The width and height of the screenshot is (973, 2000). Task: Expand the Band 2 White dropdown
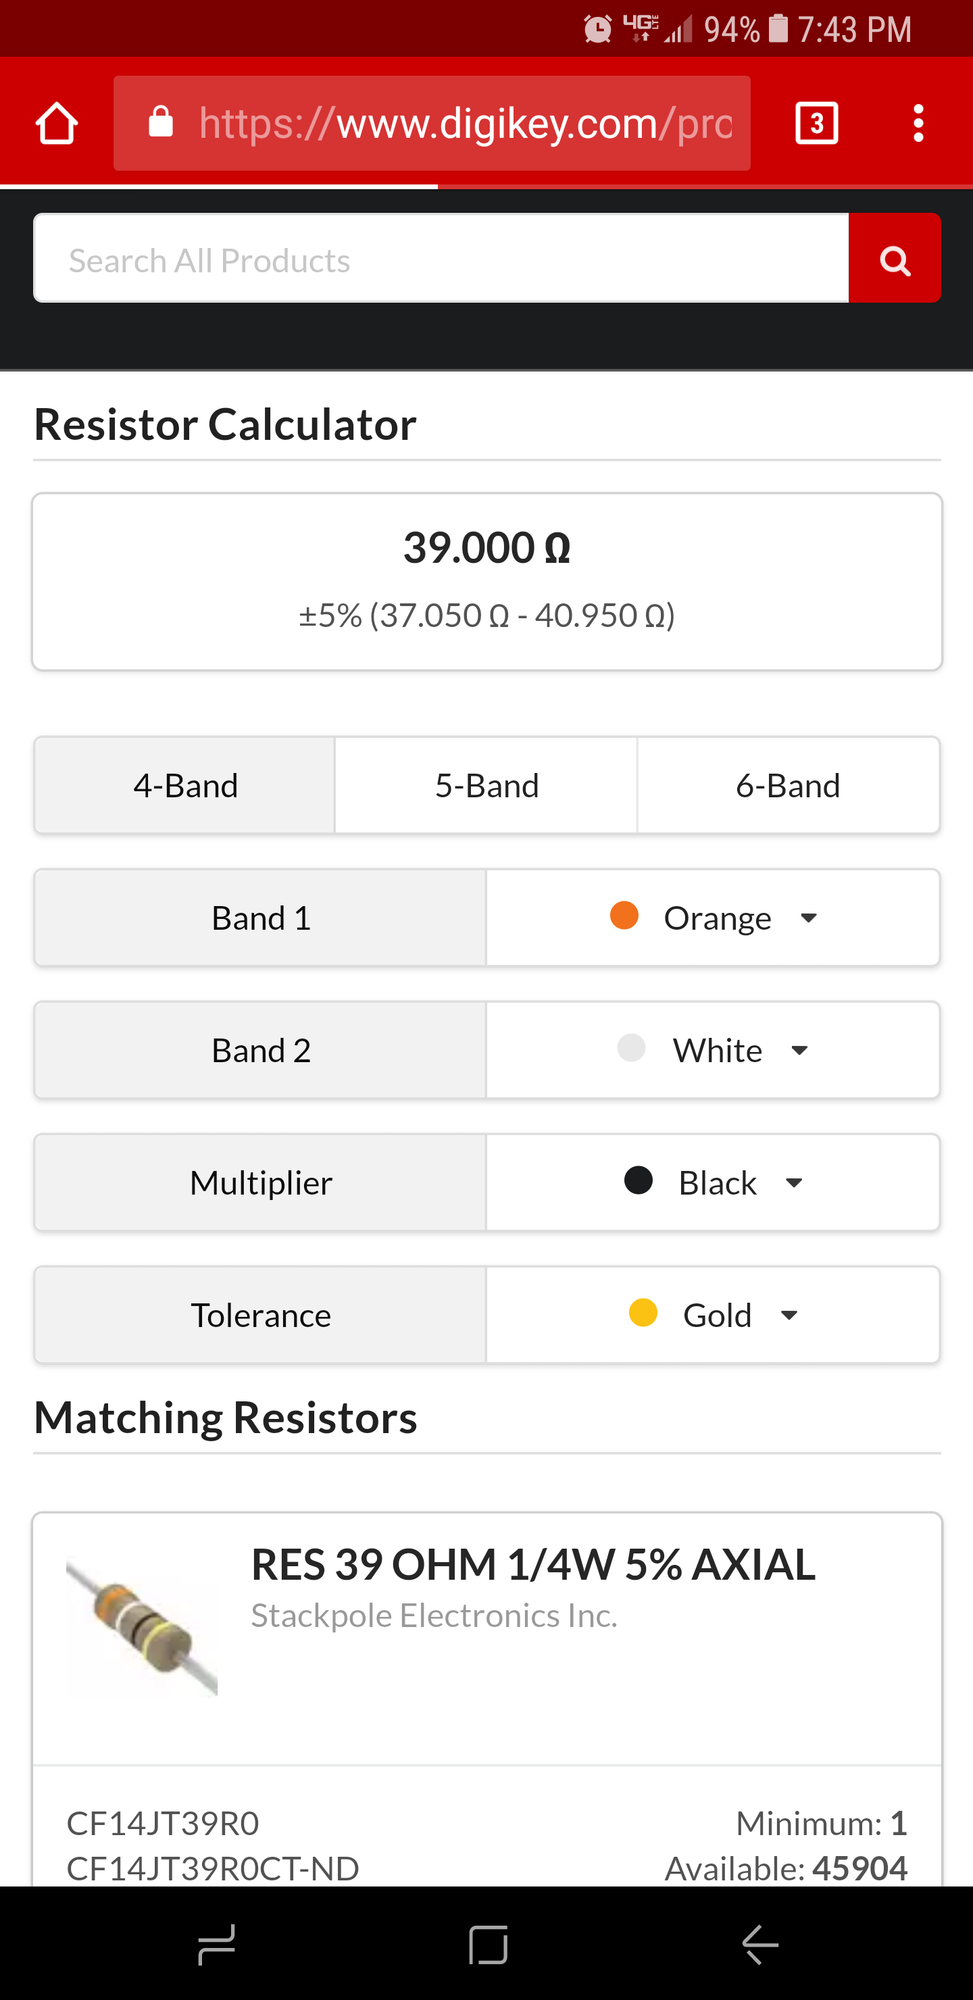(713, 1051)
